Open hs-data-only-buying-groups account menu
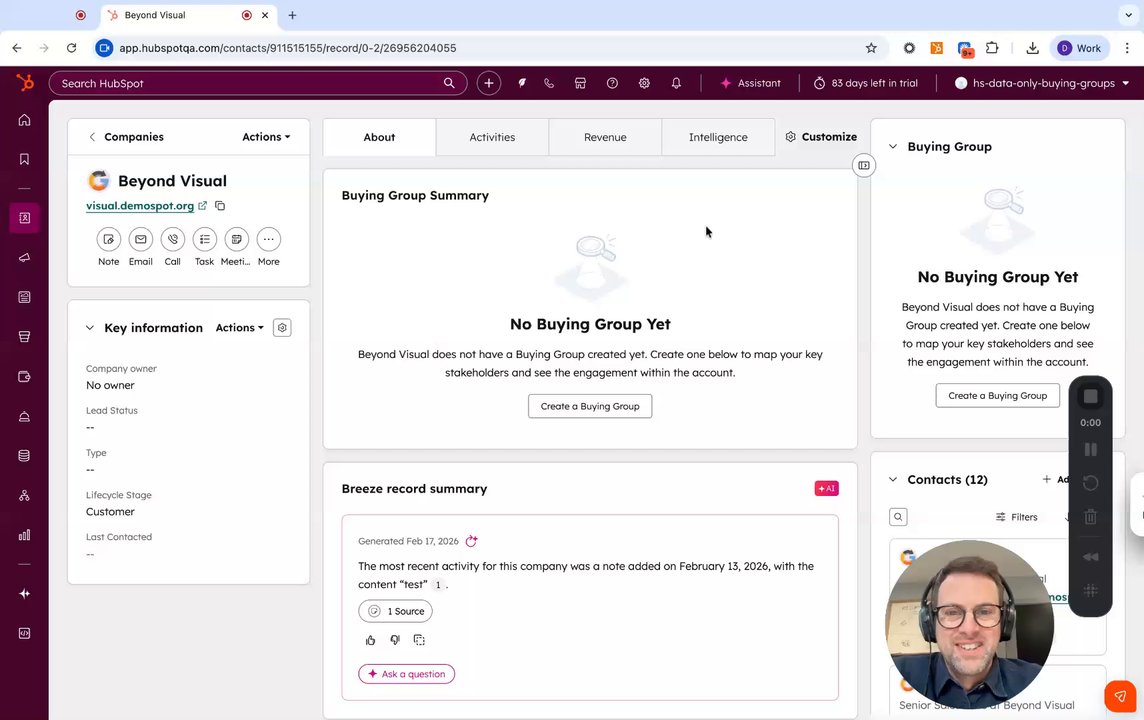This screenshot has width=1144, height=720. click(1042, 83)
